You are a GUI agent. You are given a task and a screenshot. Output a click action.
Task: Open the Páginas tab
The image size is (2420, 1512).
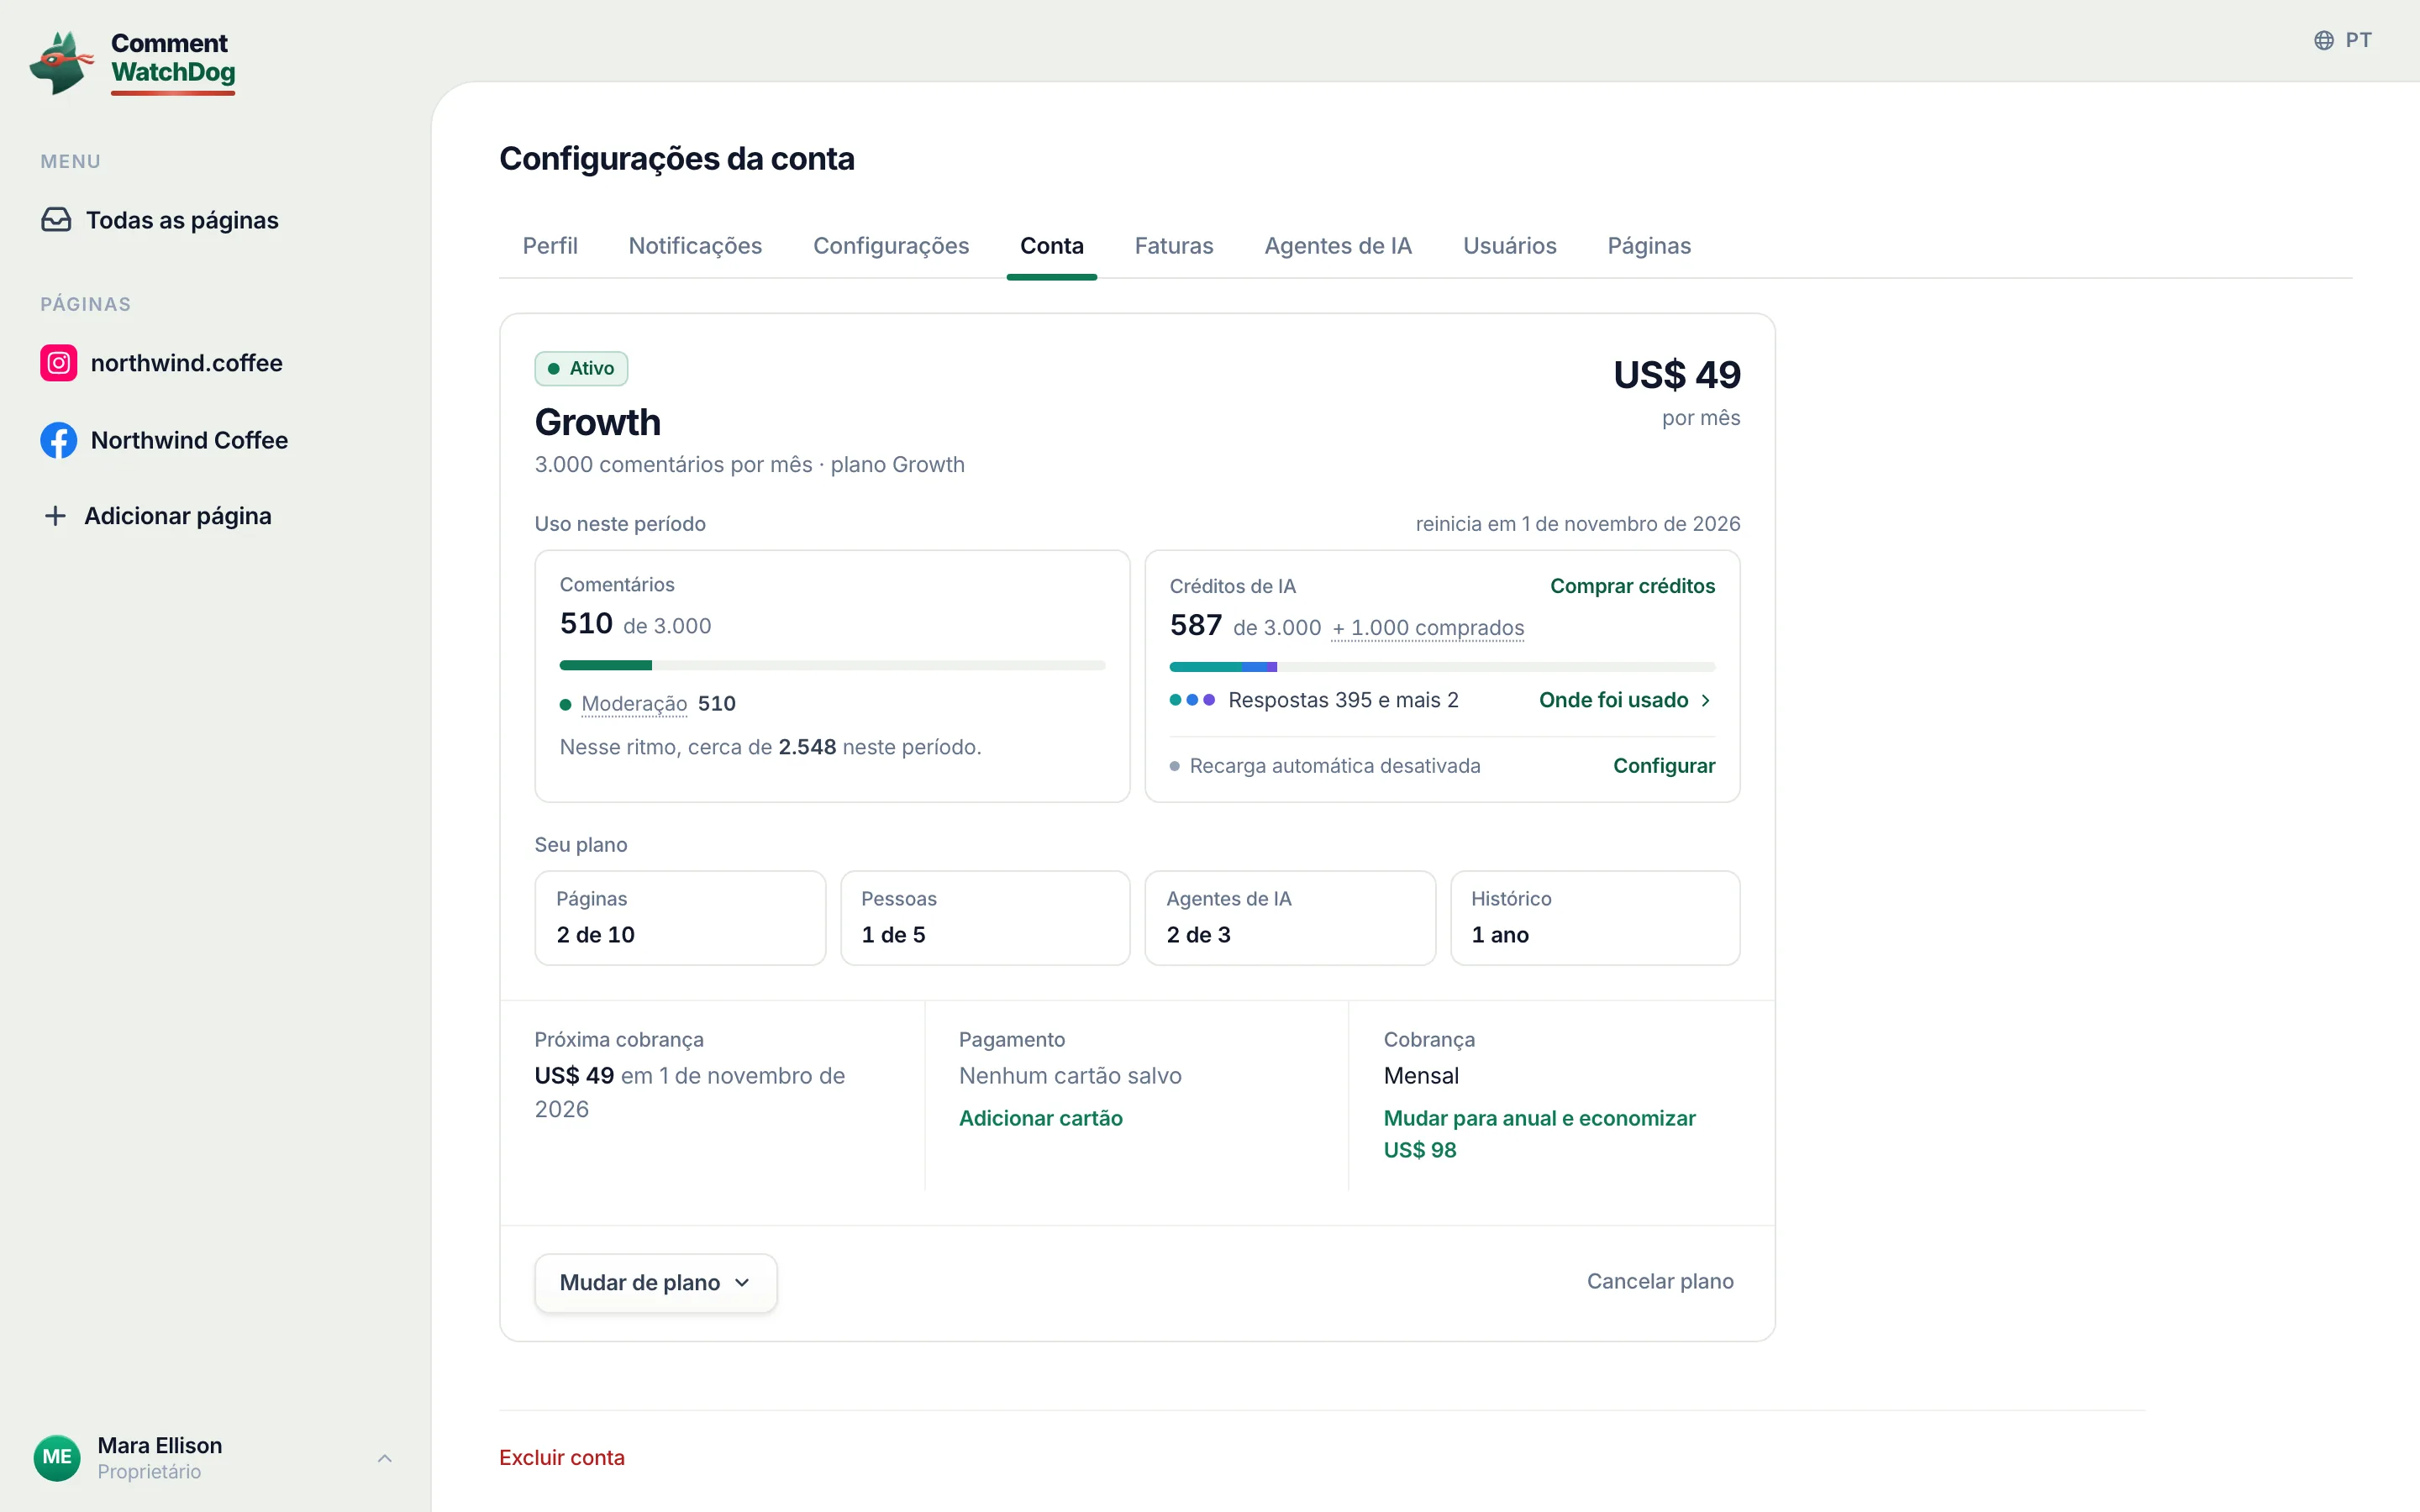pyautogui.click(x=1649, y=246)
